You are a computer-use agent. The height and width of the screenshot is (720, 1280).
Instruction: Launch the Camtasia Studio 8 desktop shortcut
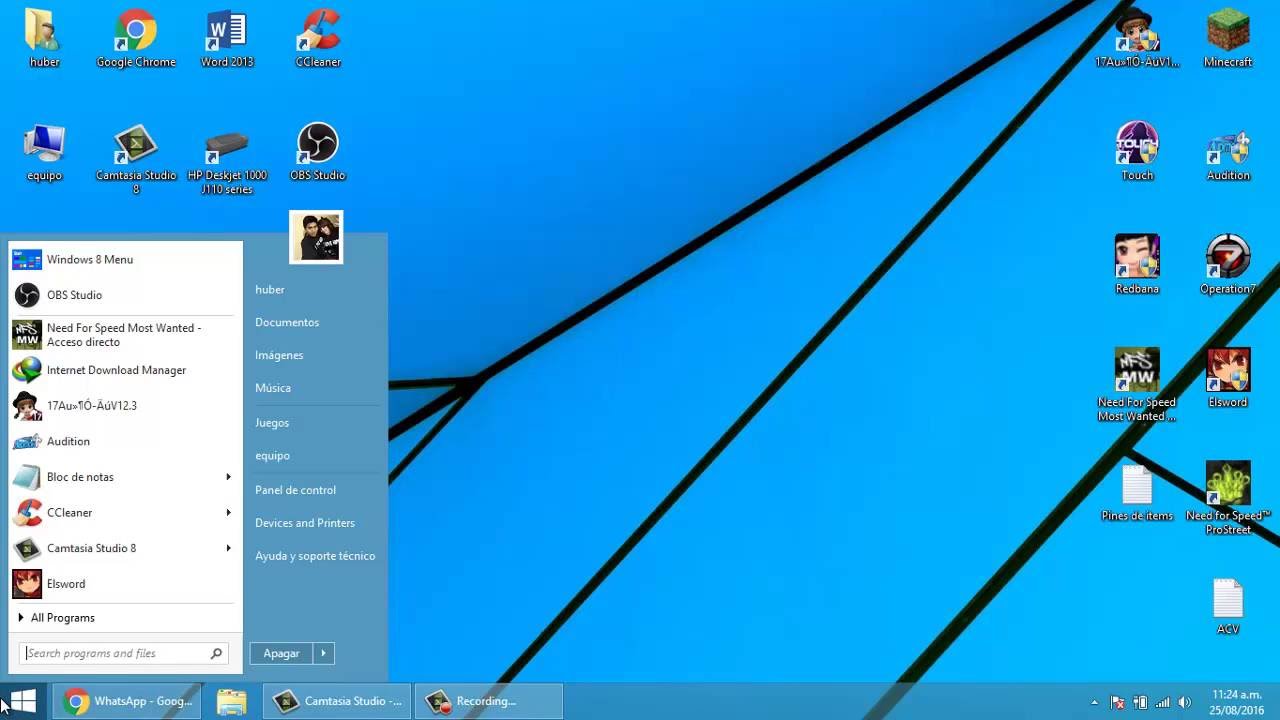[135, 158]
